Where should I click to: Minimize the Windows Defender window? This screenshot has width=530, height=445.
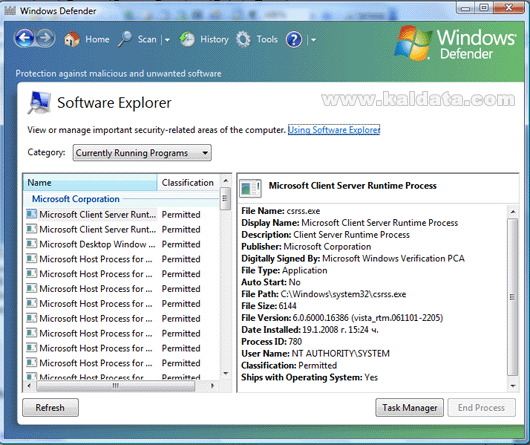click(465, 8)
